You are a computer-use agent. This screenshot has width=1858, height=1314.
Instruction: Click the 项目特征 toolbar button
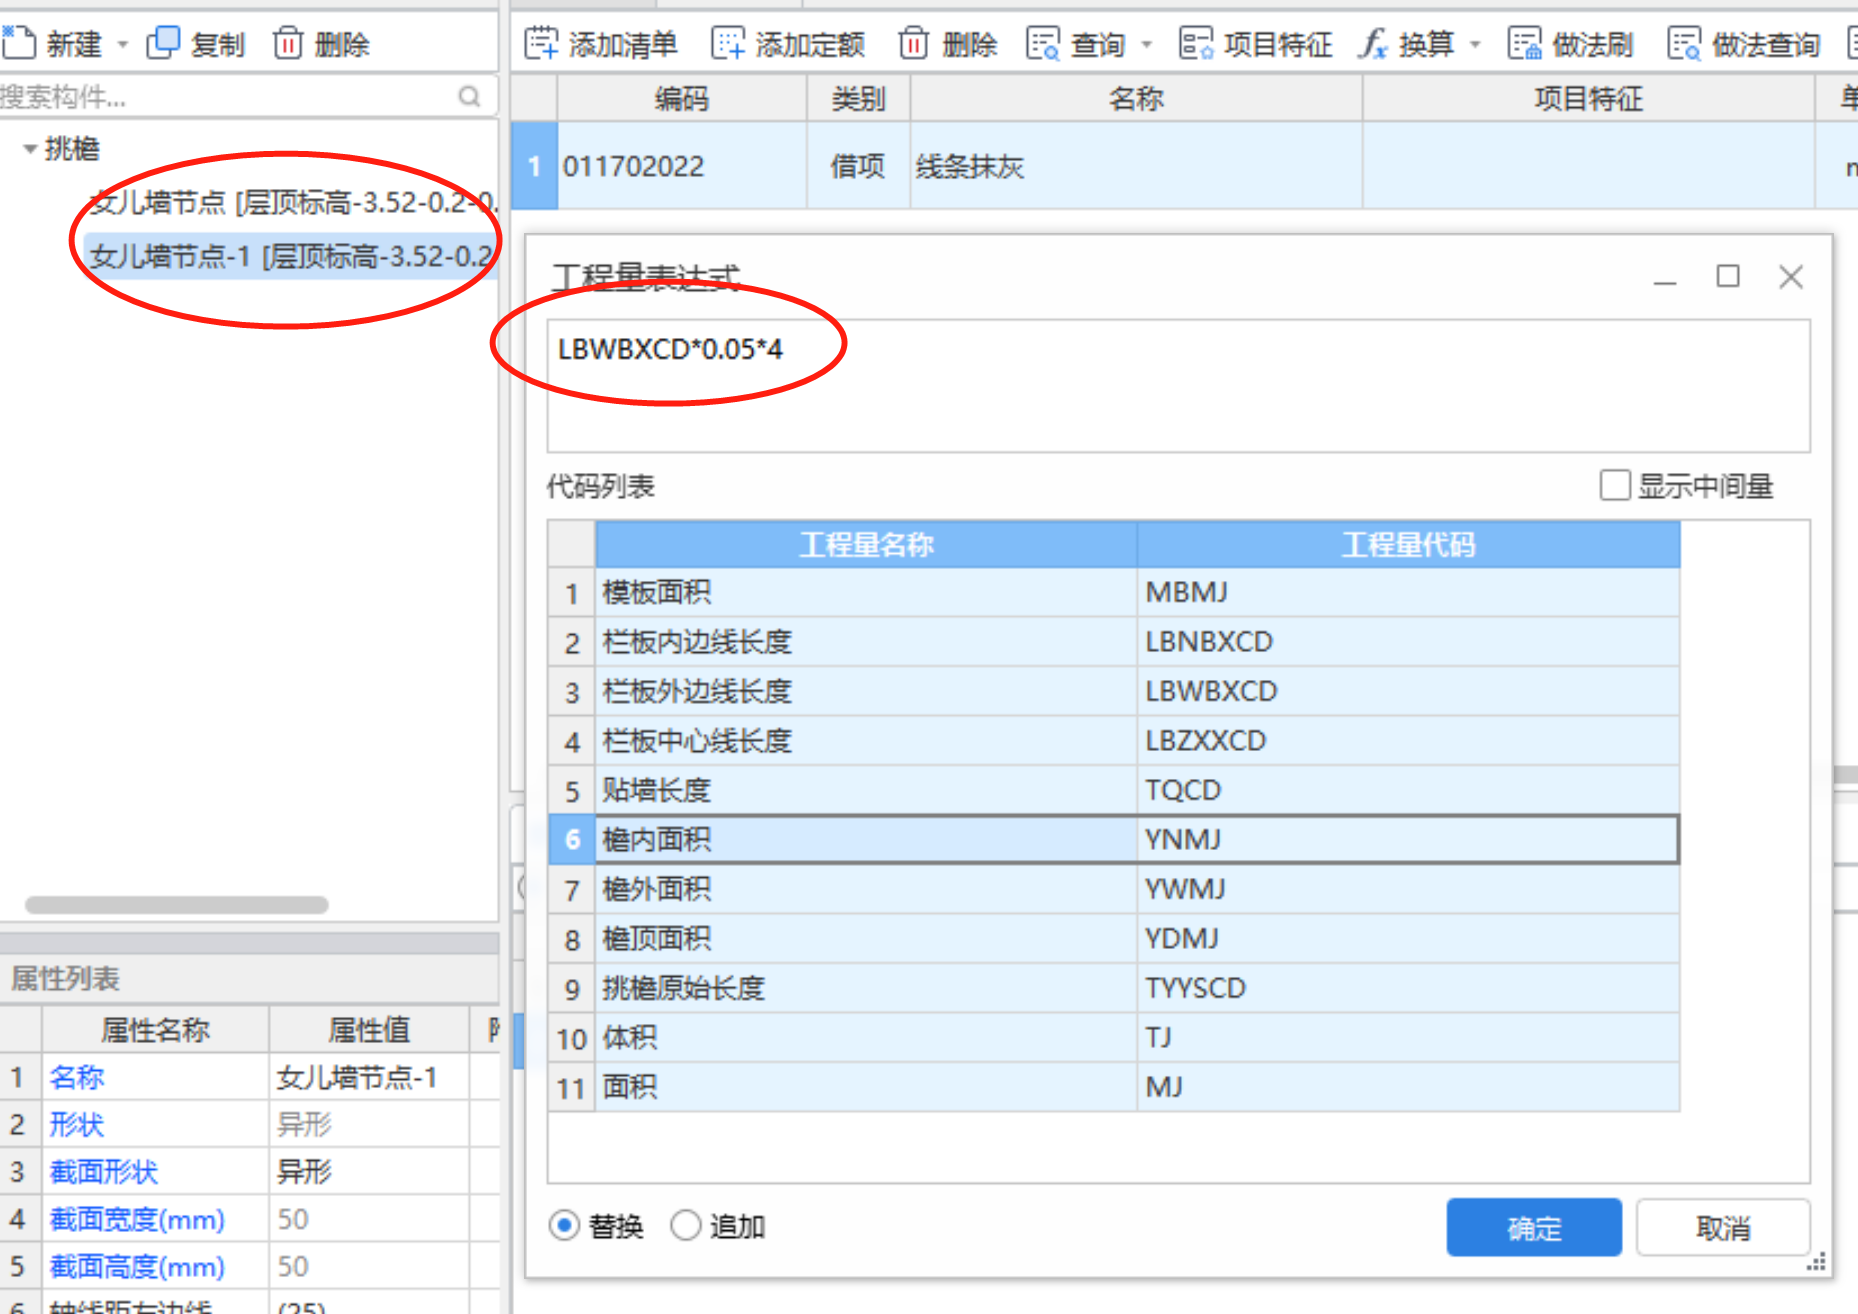[x=1256, y=44]
